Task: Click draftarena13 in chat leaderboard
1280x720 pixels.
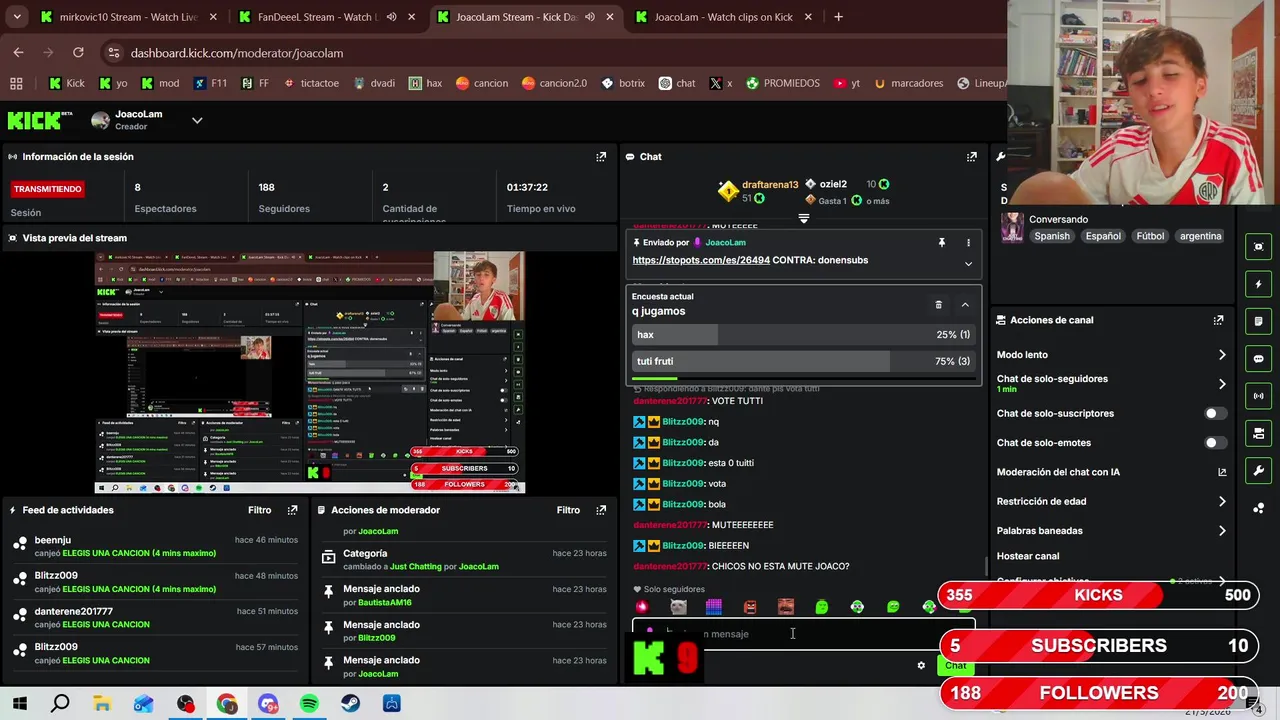Action: [769, 185]
